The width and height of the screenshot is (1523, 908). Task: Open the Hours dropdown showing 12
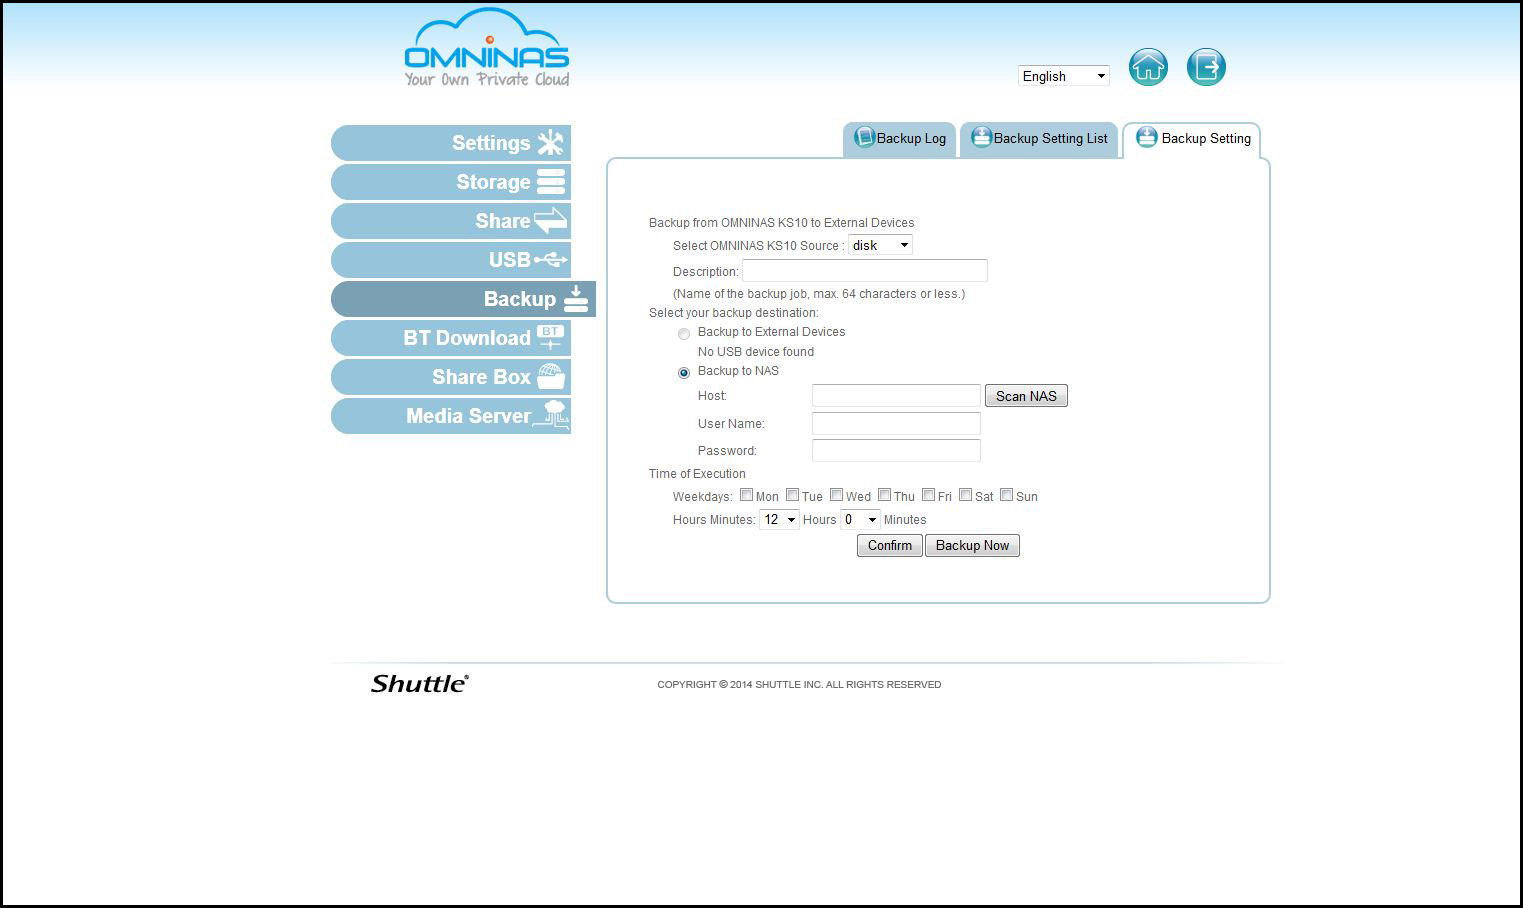[x=779, y=519]
